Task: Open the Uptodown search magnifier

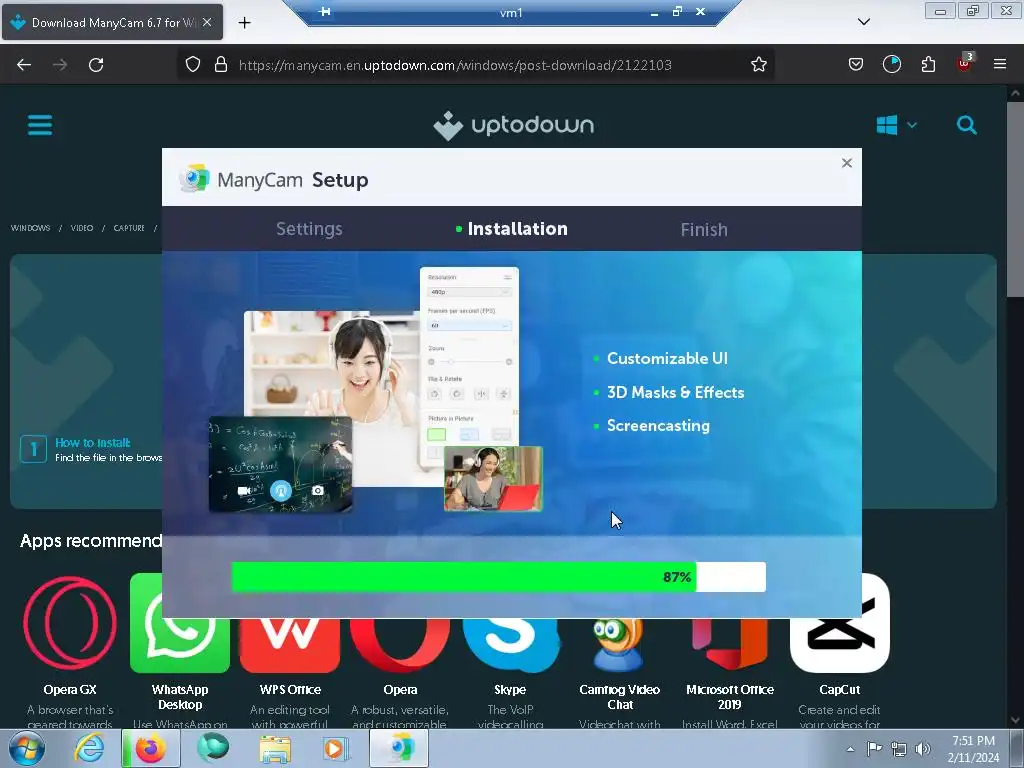Action: [x=967, y=125]
